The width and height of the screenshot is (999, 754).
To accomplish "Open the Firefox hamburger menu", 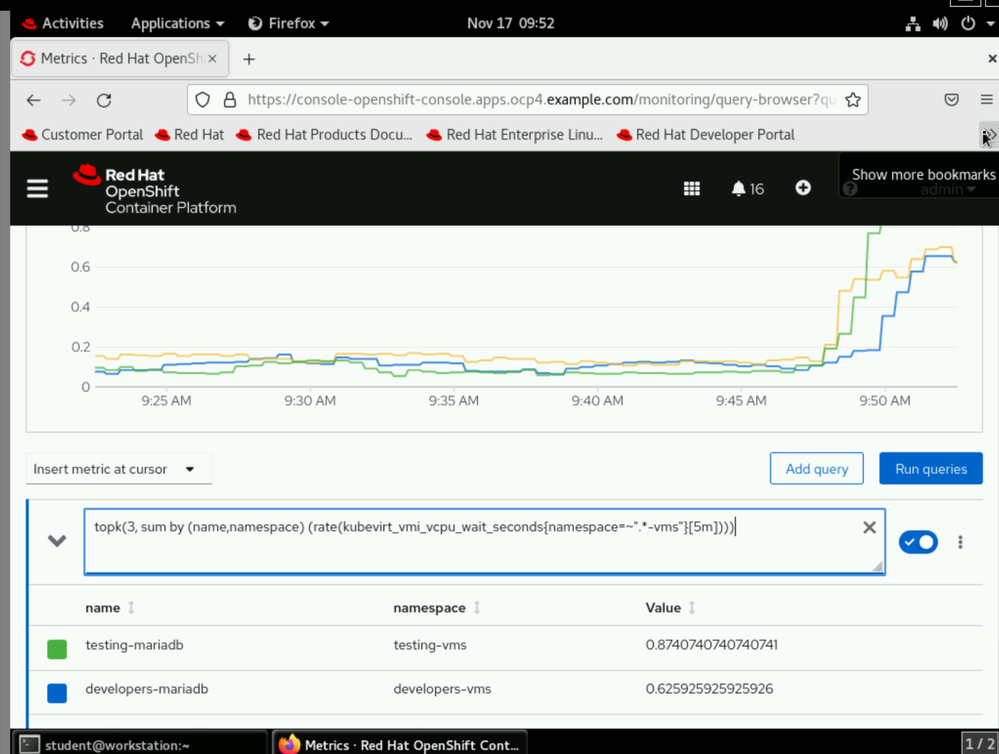I will (986, 100).
